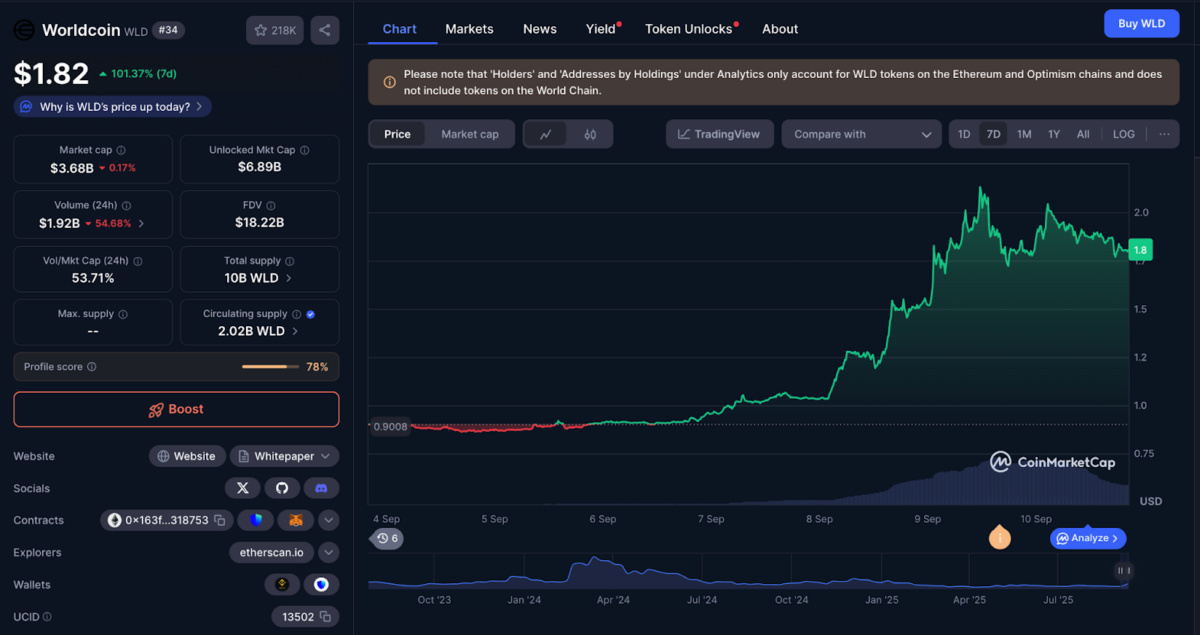Switch to the Markets tab
1200x635 pixels.
pyautogui.click(x=469, y=29)
